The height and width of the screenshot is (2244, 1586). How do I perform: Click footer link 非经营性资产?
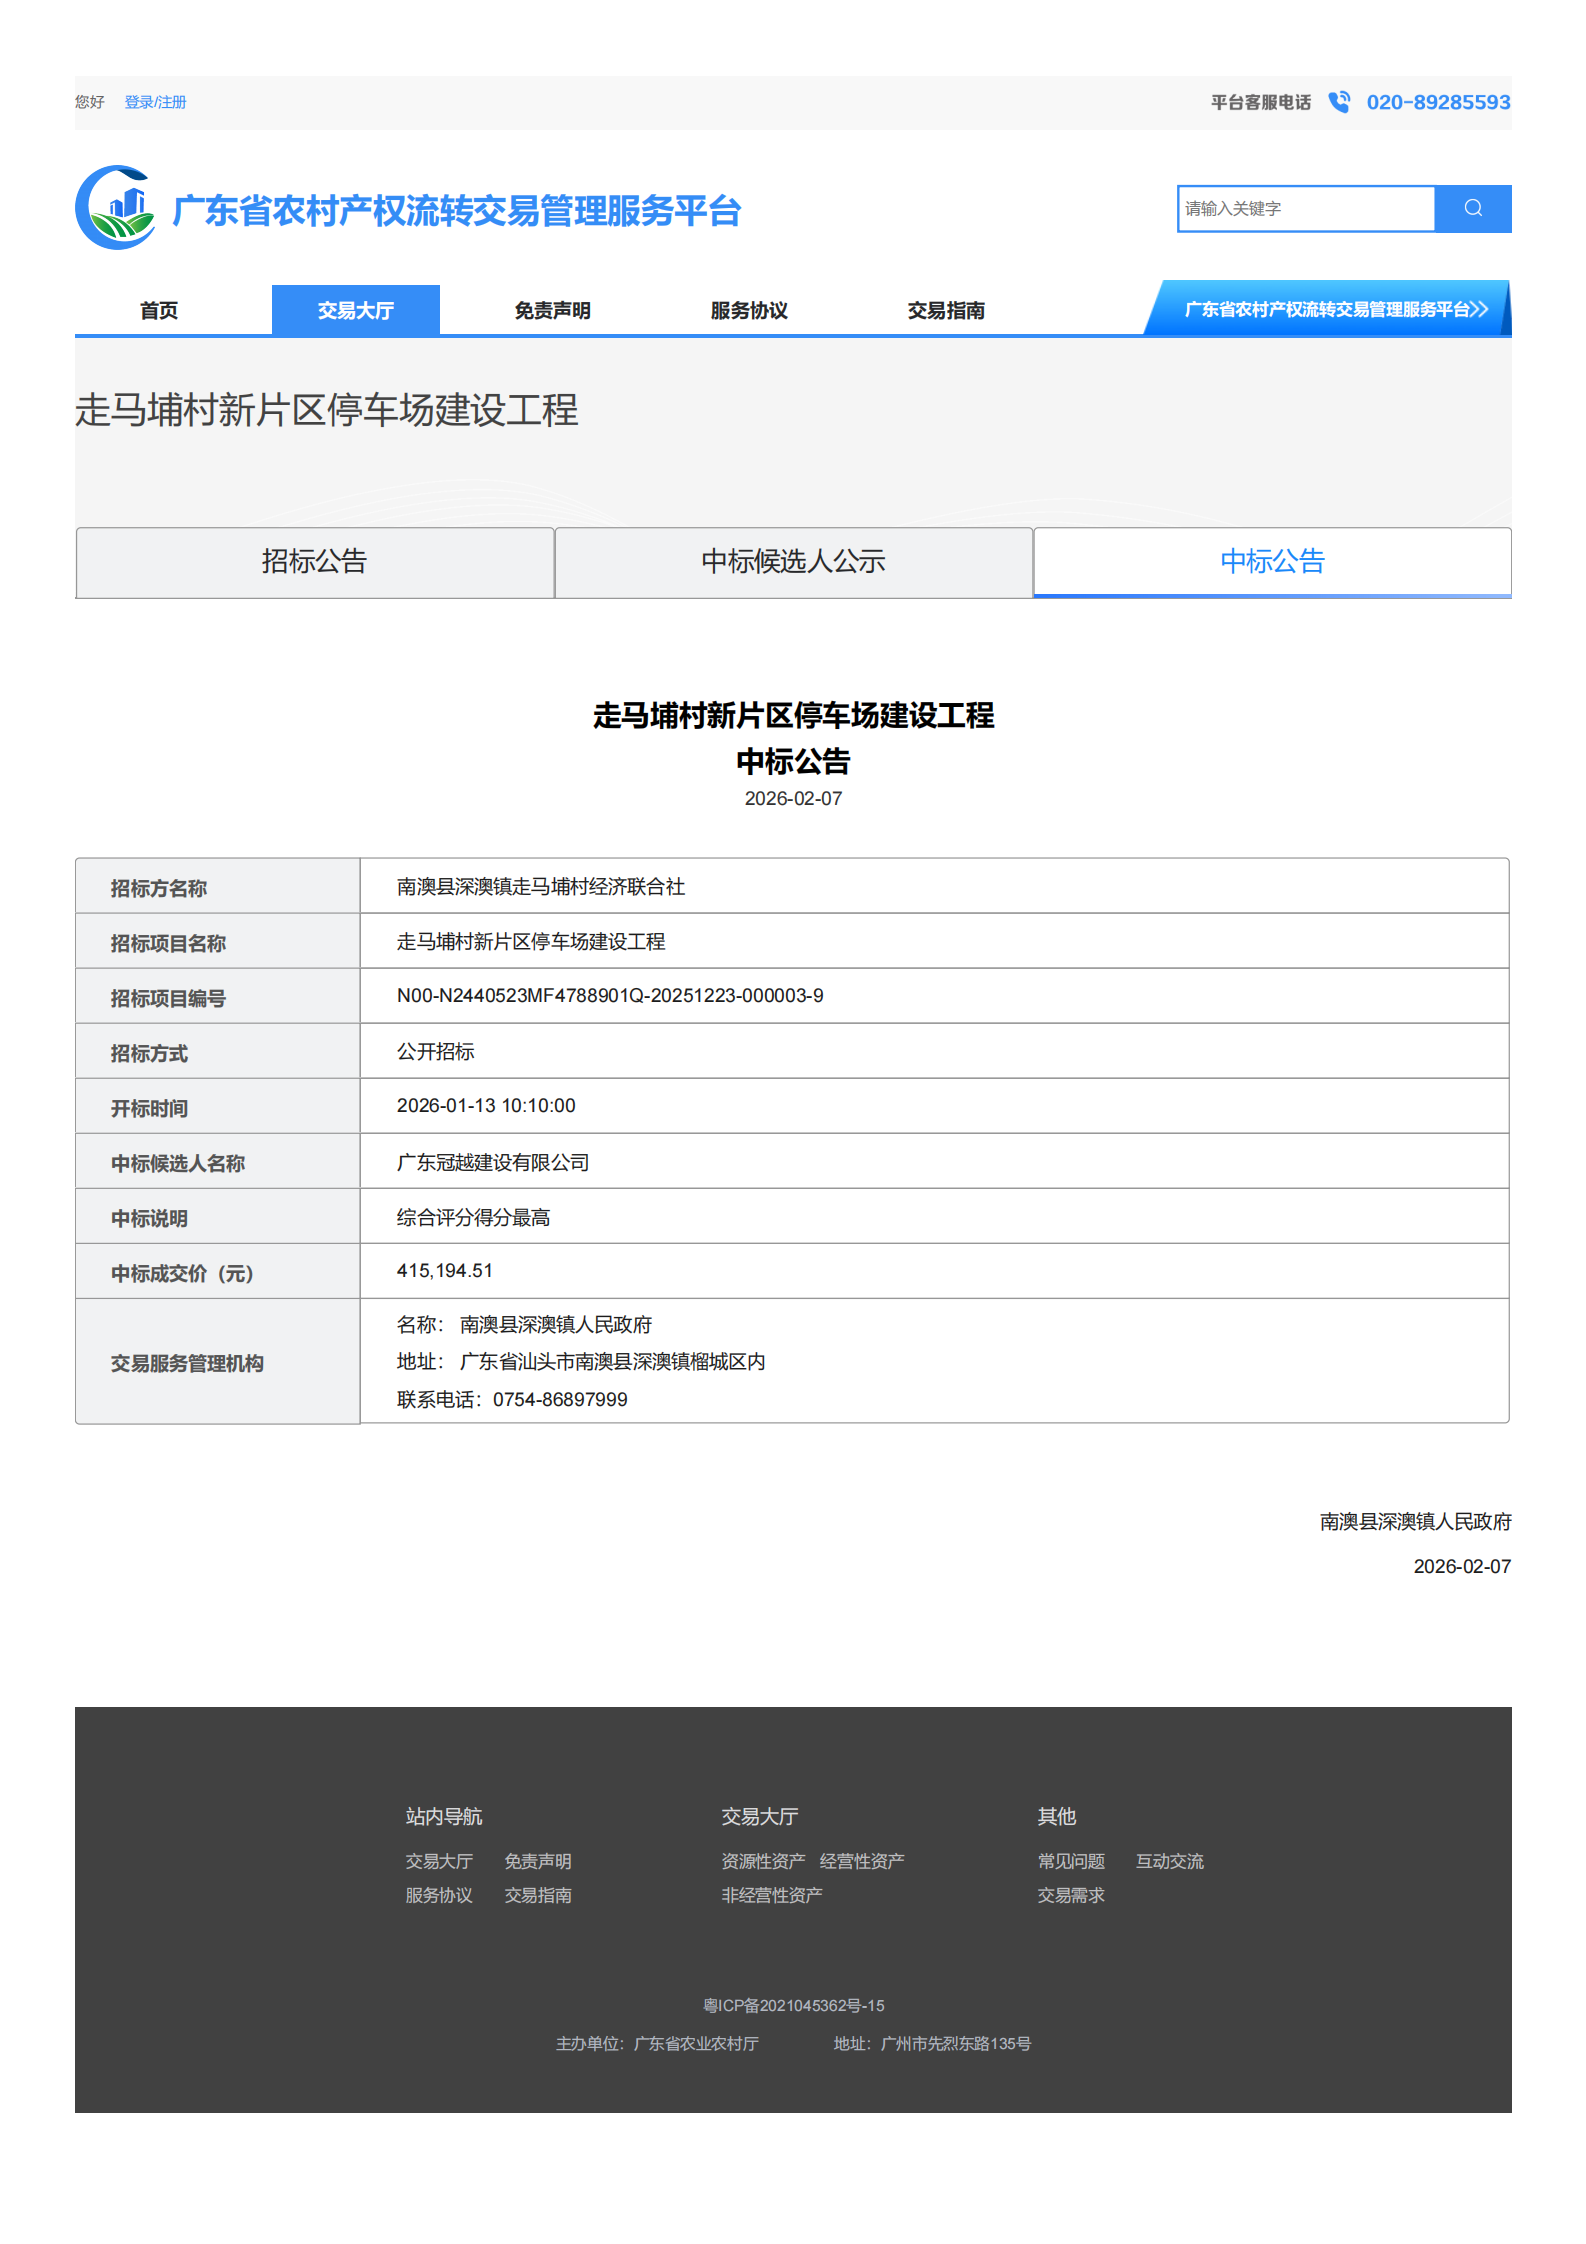click(x=772, y=1895)
